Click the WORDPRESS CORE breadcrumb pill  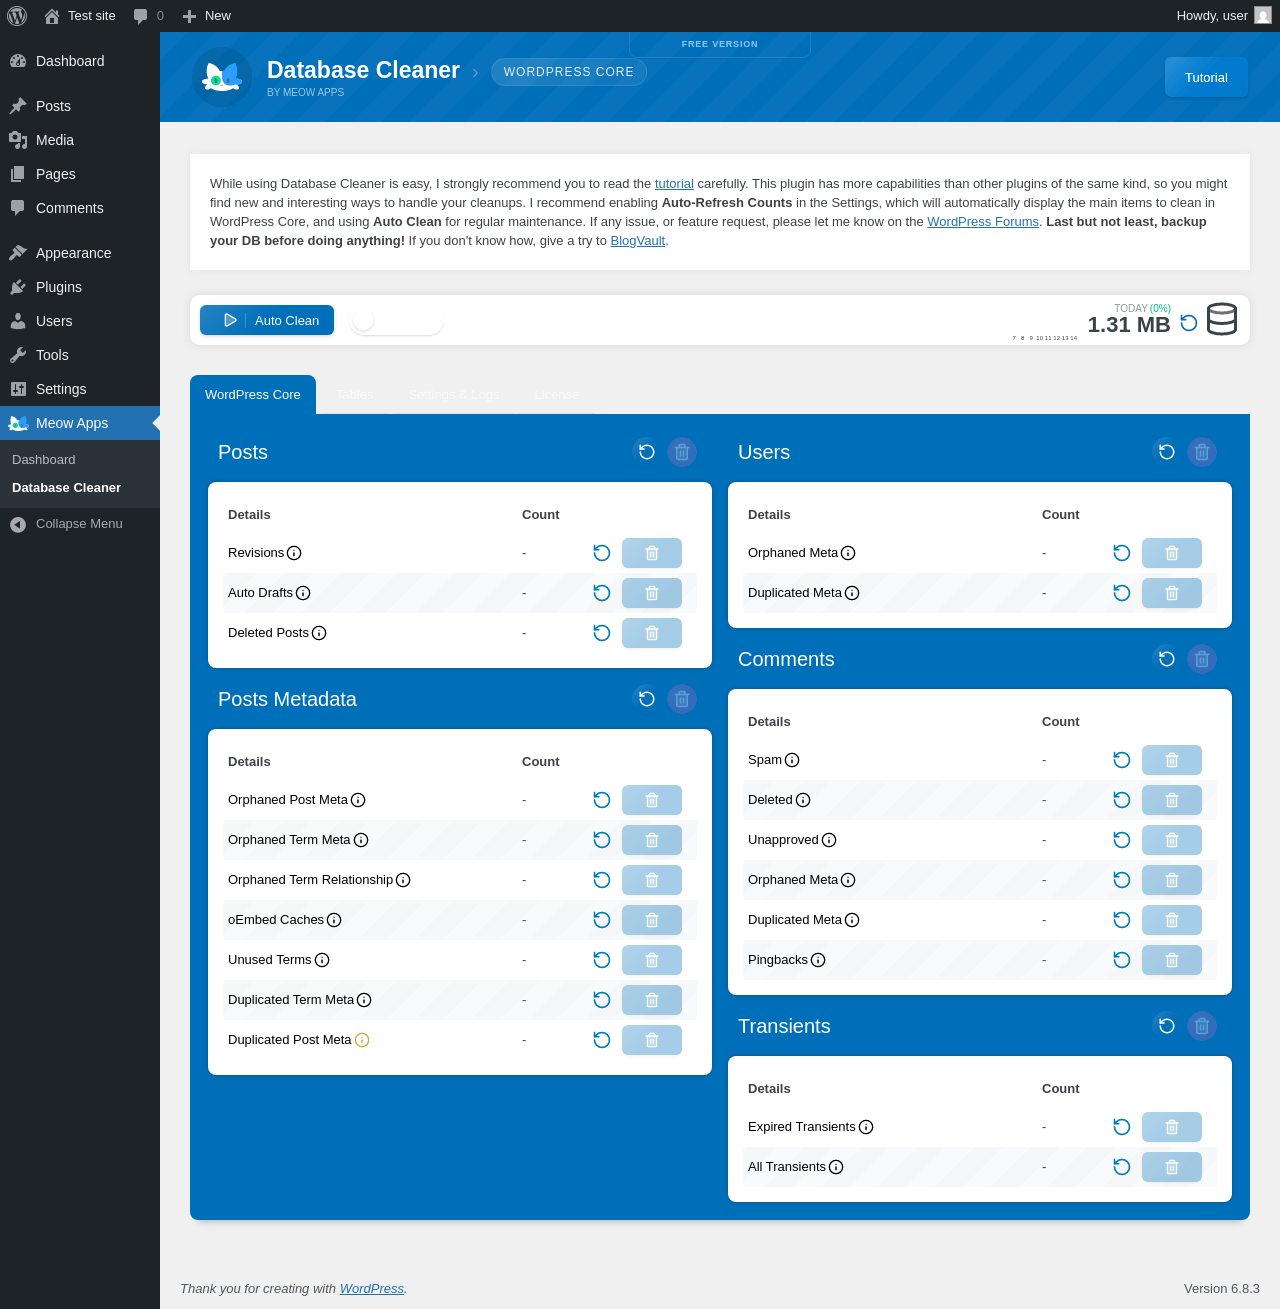[569, 72]
